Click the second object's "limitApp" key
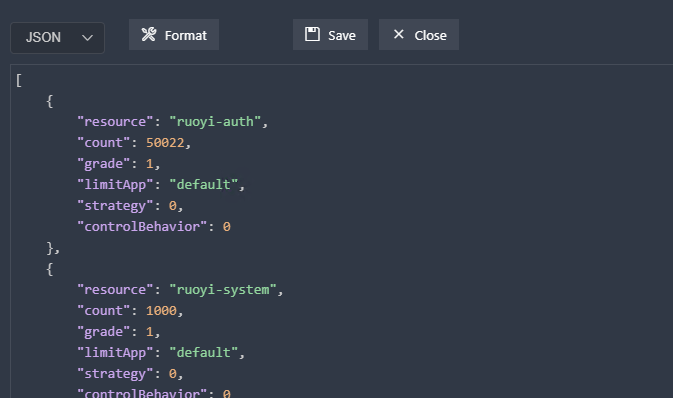 tap(115, 353)
